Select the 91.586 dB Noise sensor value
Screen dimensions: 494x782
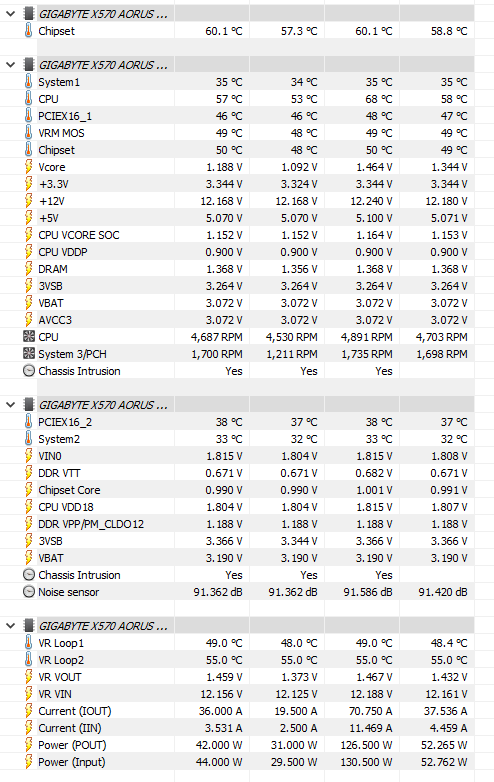pos(368,592)
